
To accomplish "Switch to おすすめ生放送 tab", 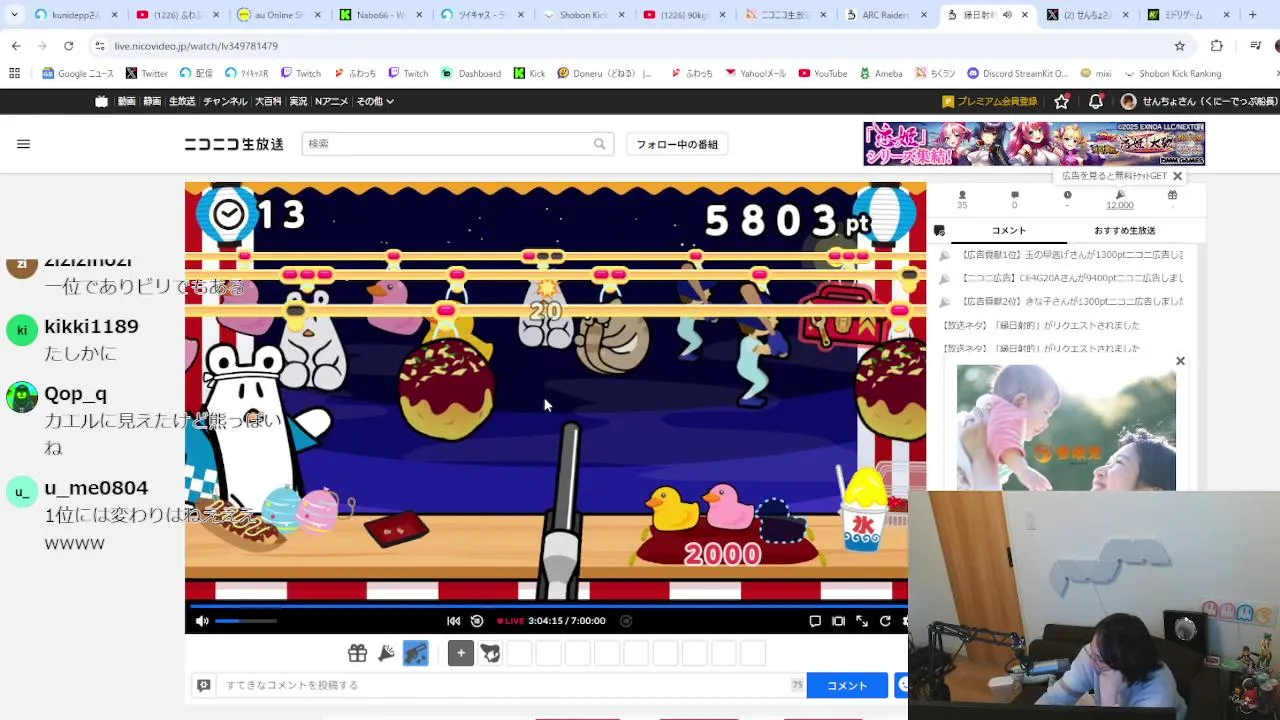I will pyautogui.click(x=1124, y=231).
